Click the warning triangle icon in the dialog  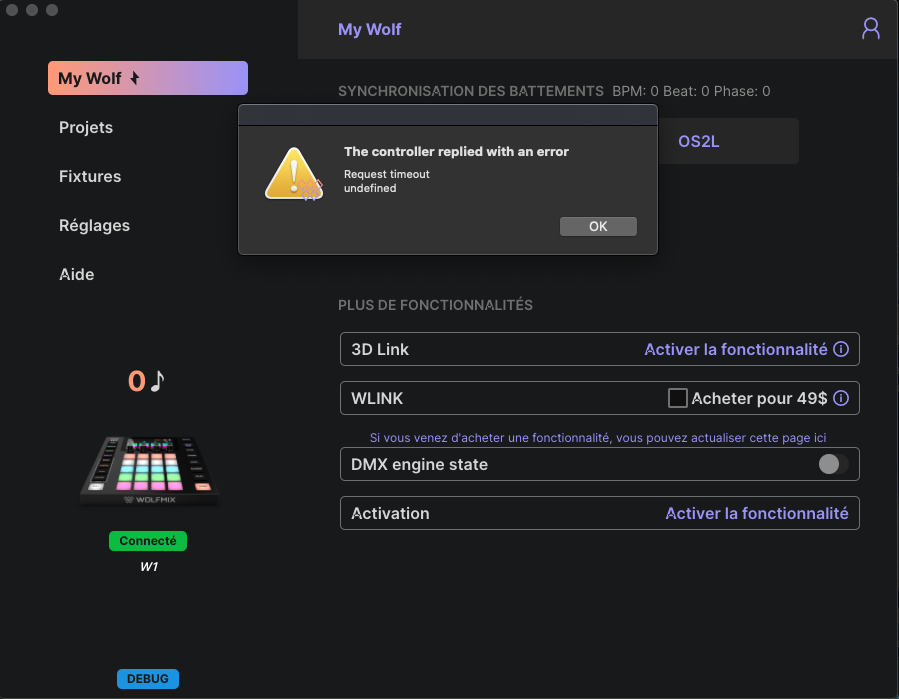(294, 174)
